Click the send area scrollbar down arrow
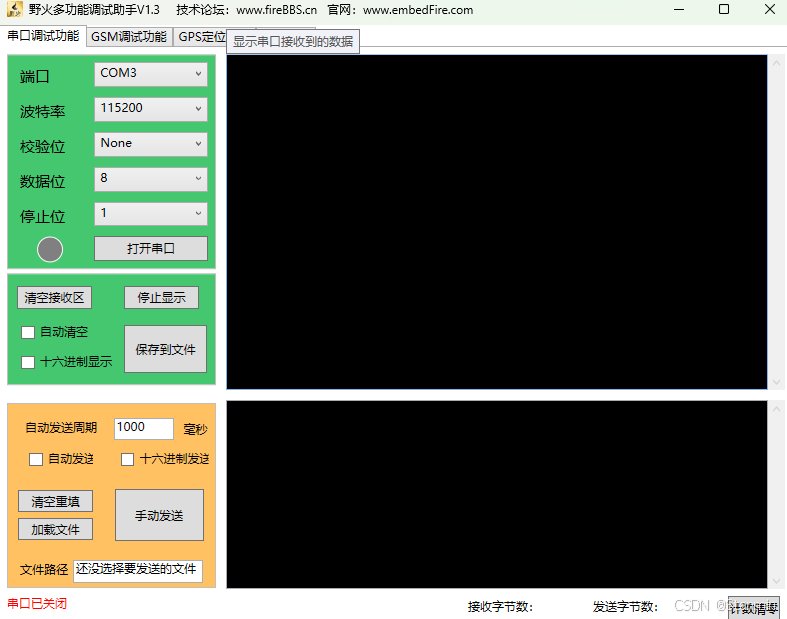The width and height of the screenshot is (787, 619). click(x=776, y=581)
